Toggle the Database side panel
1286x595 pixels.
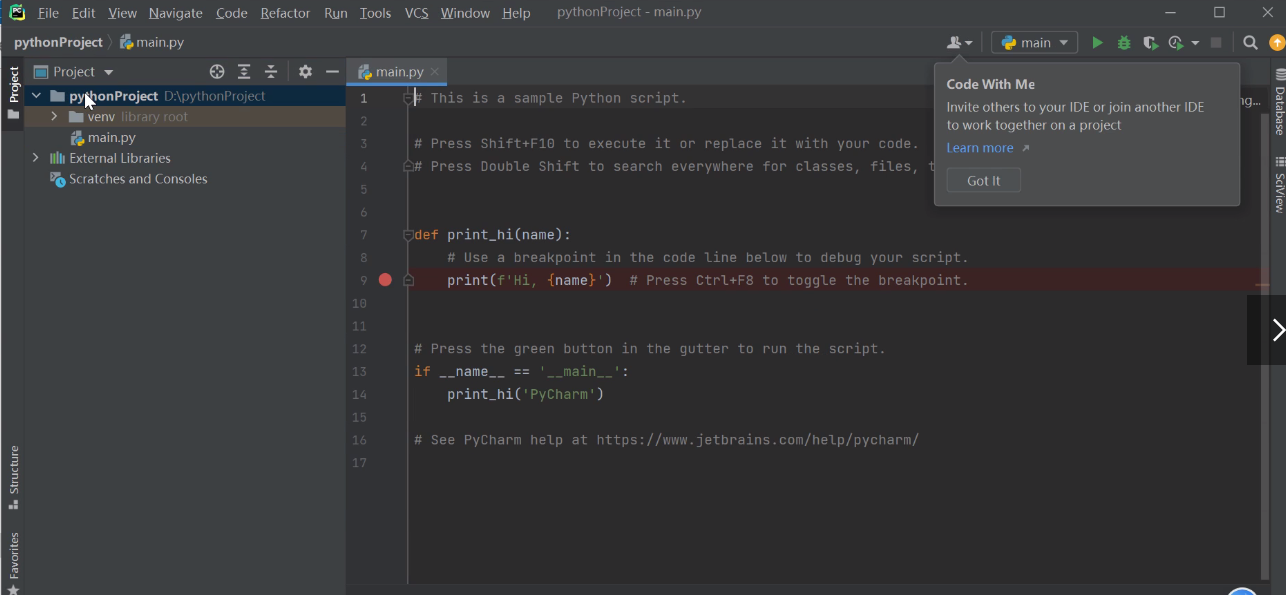[x=1279, y=103]
